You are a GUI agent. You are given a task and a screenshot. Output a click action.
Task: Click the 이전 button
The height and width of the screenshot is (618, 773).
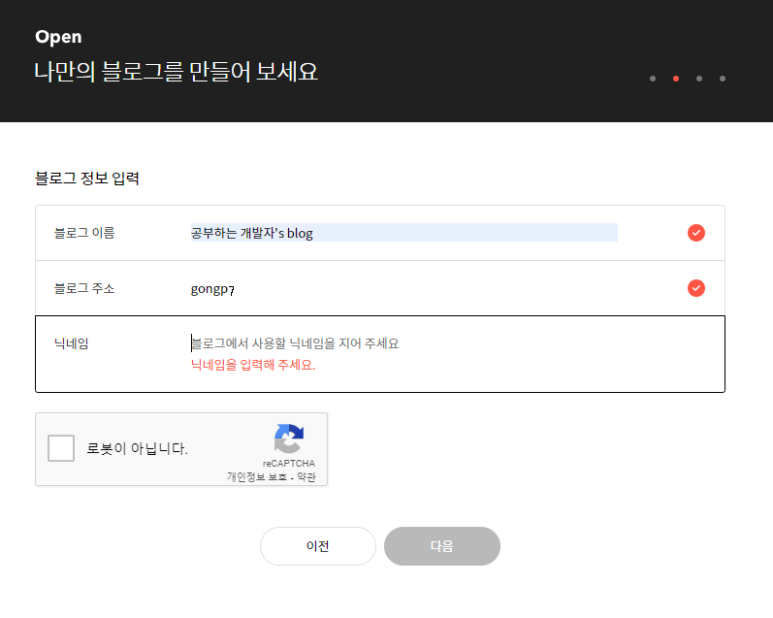318,546
